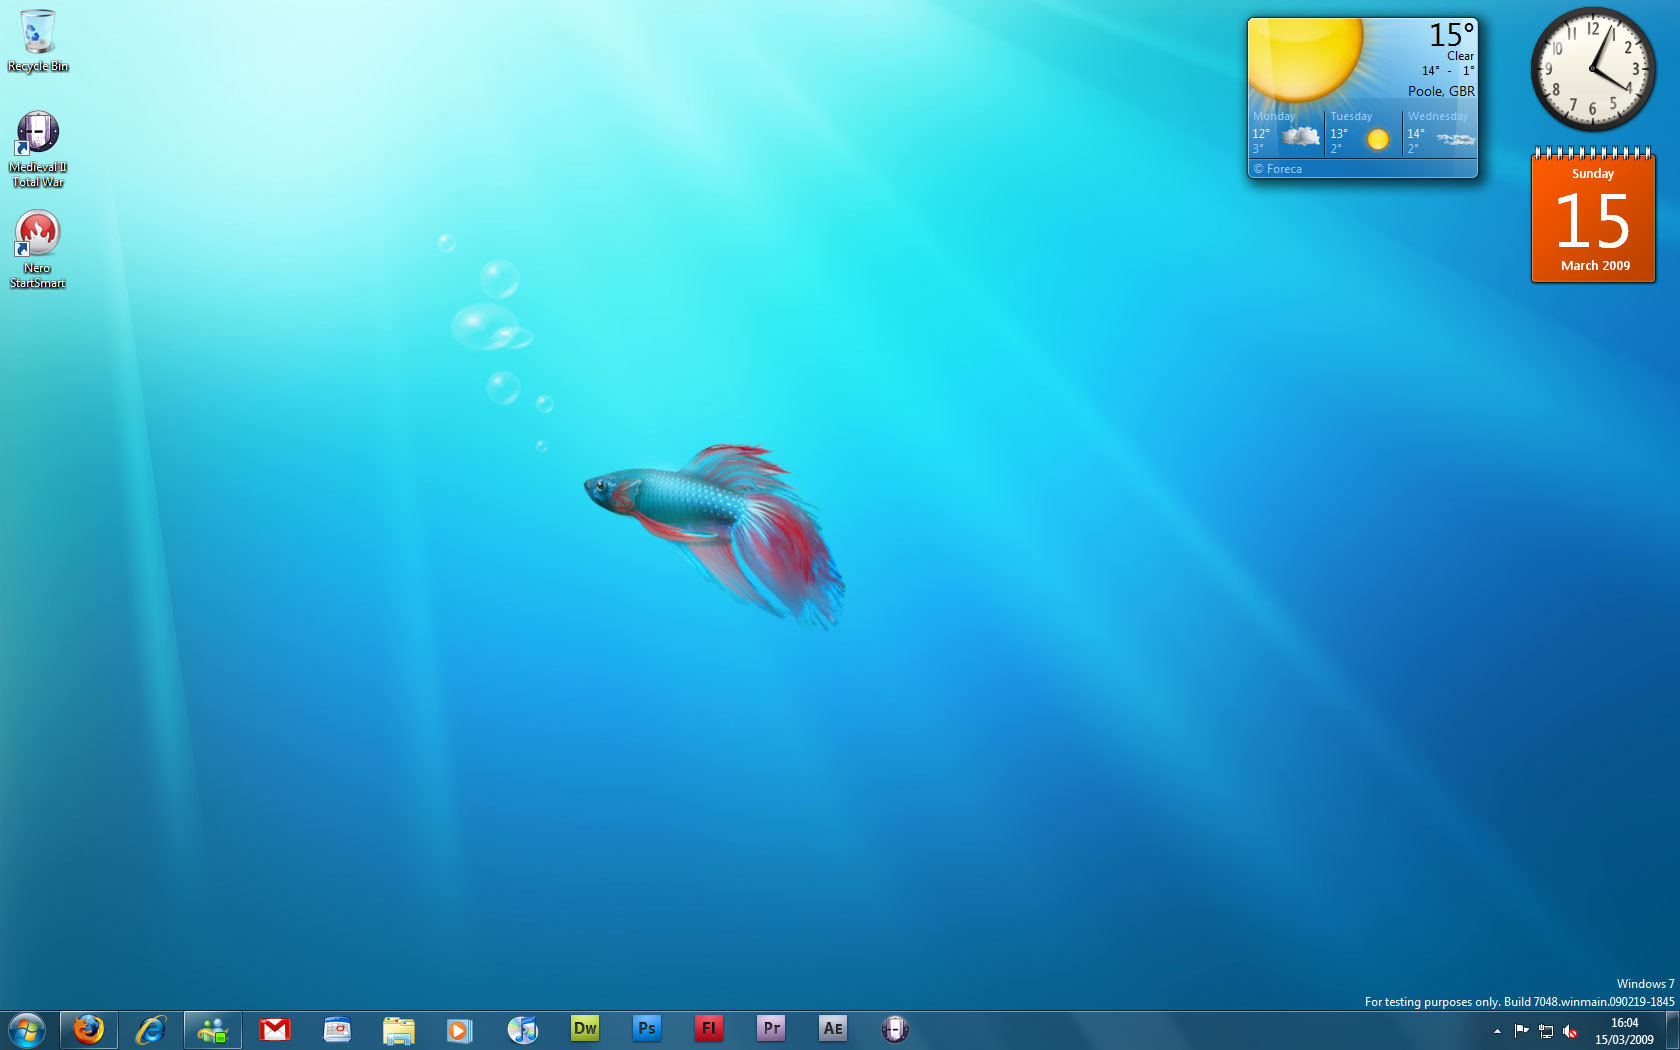Launch Firefox from the taskbar

click(x=89, y=1029)
